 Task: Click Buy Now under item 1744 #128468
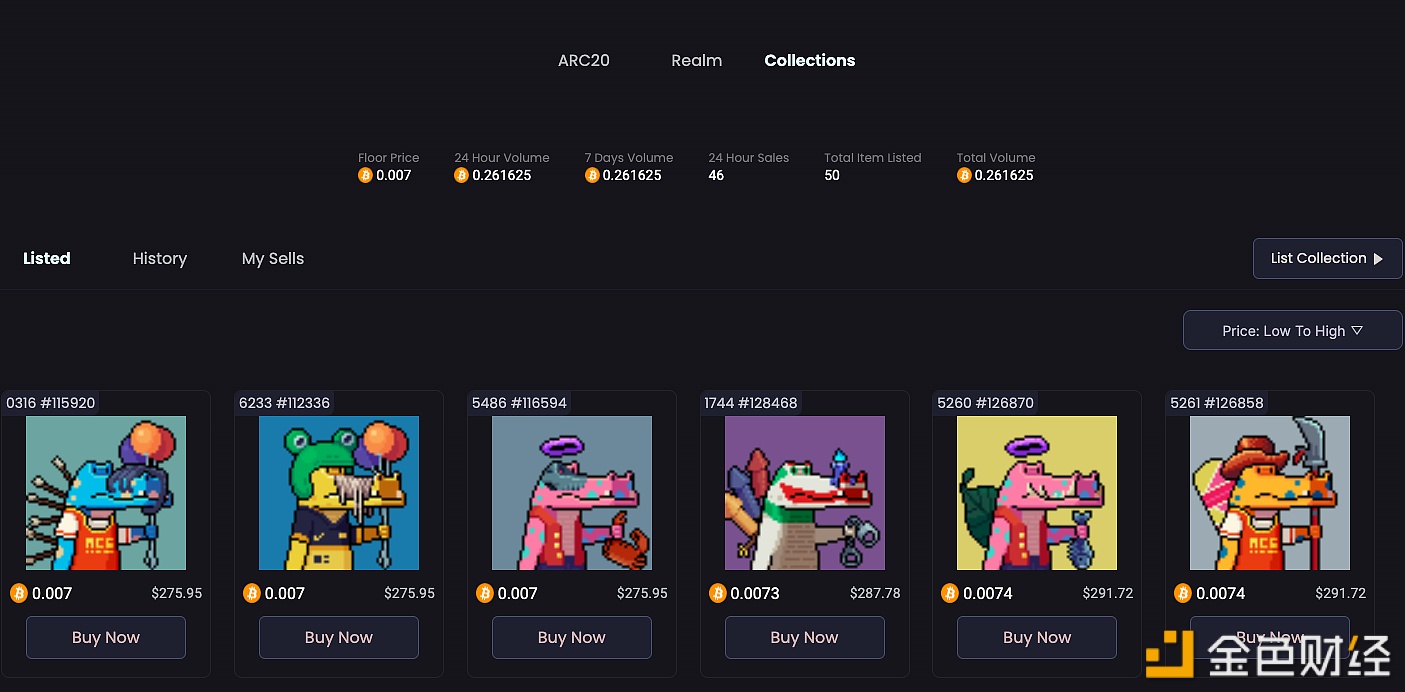[x=805, y=637]
